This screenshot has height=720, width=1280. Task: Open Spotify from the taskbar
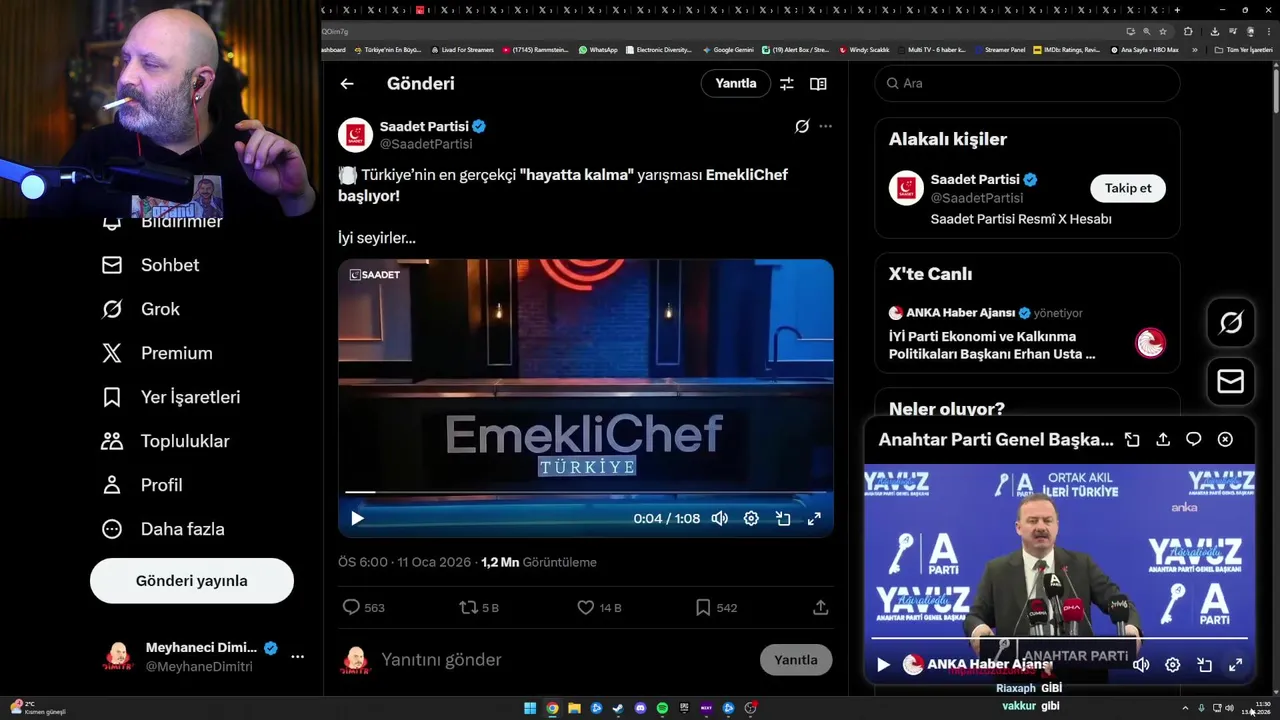click(x=663, y=709)
